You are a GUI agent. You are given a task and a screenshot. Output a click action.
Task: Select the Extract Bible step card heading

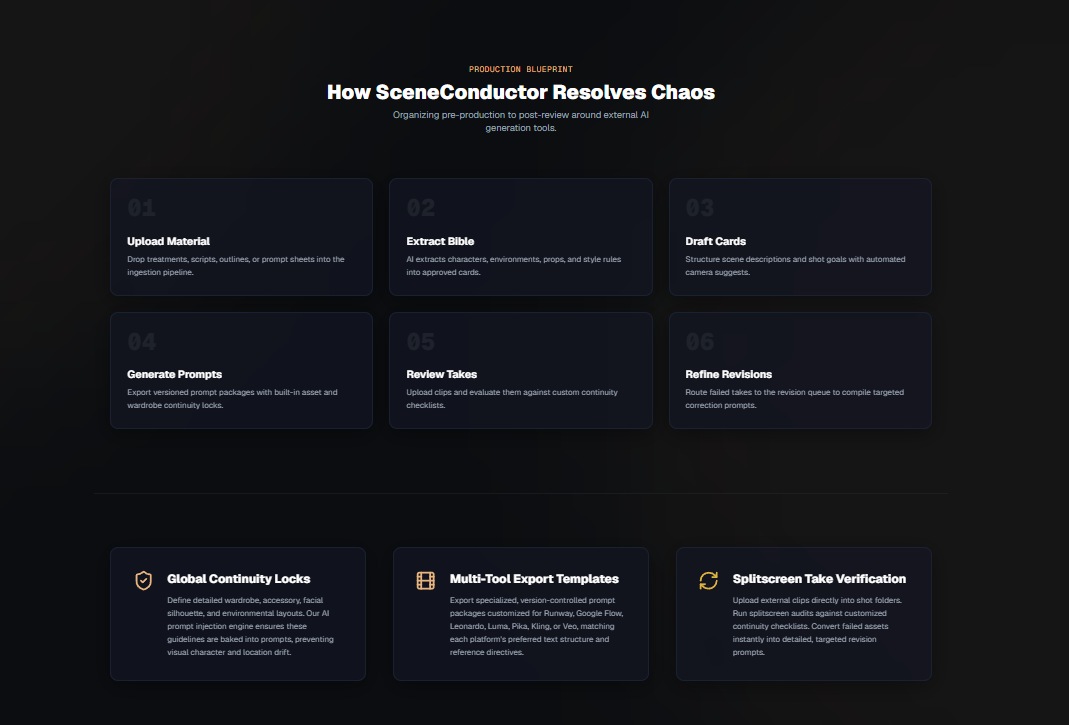pos(440,241)
